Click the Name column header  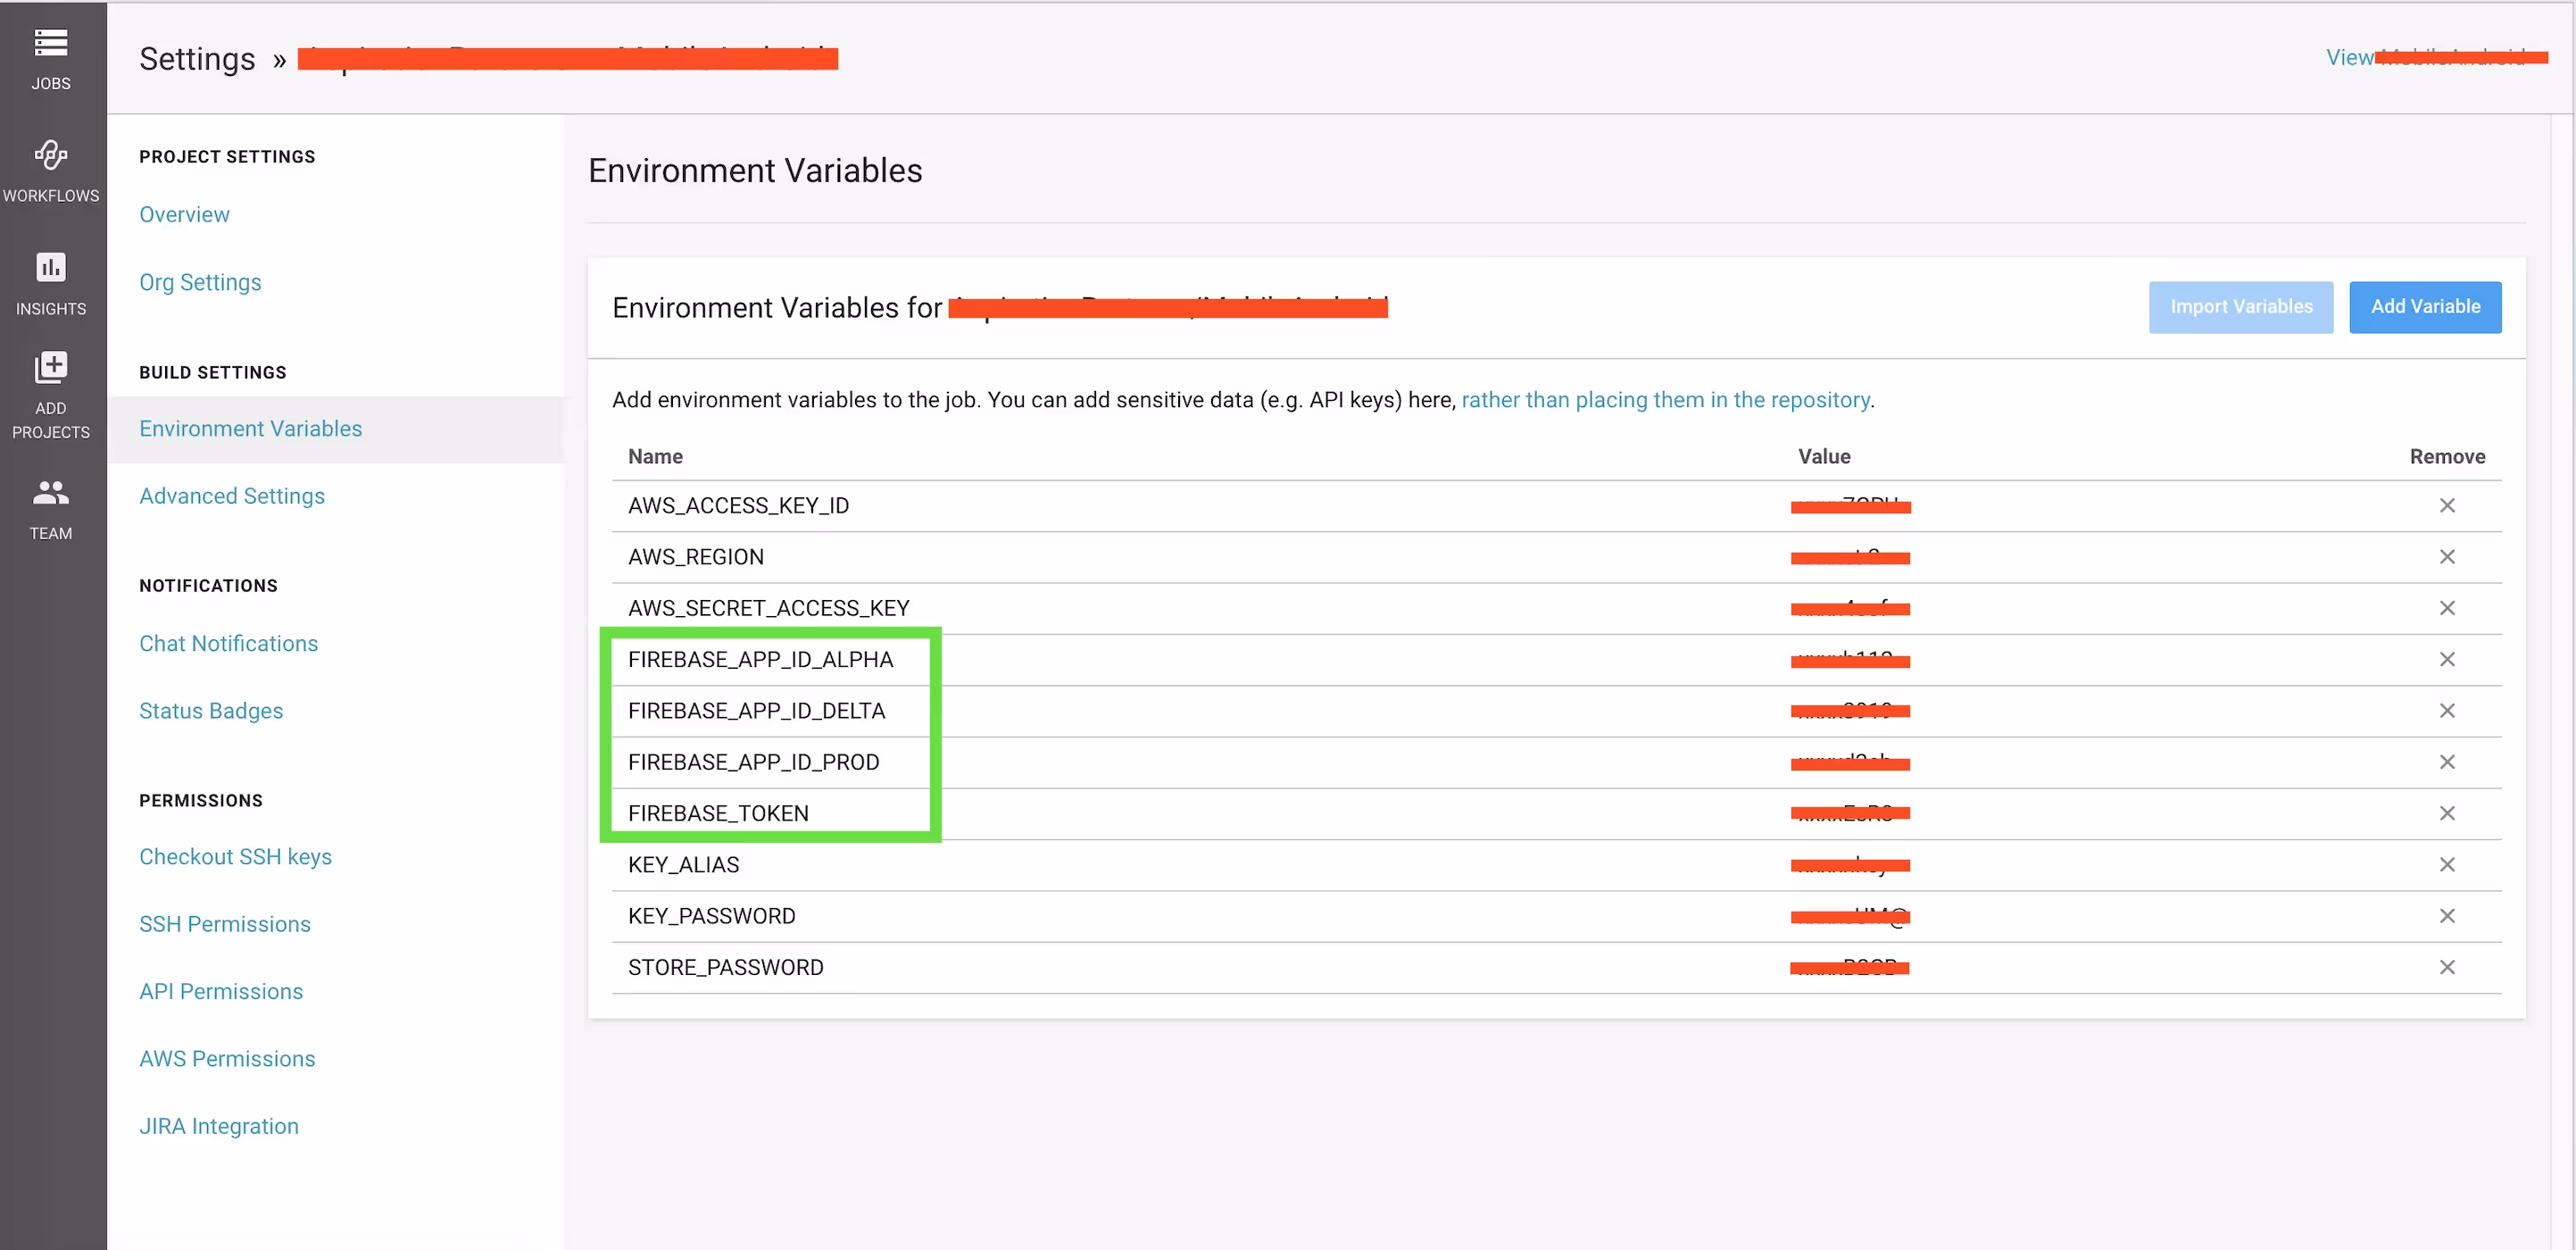[x=655, y=456]
